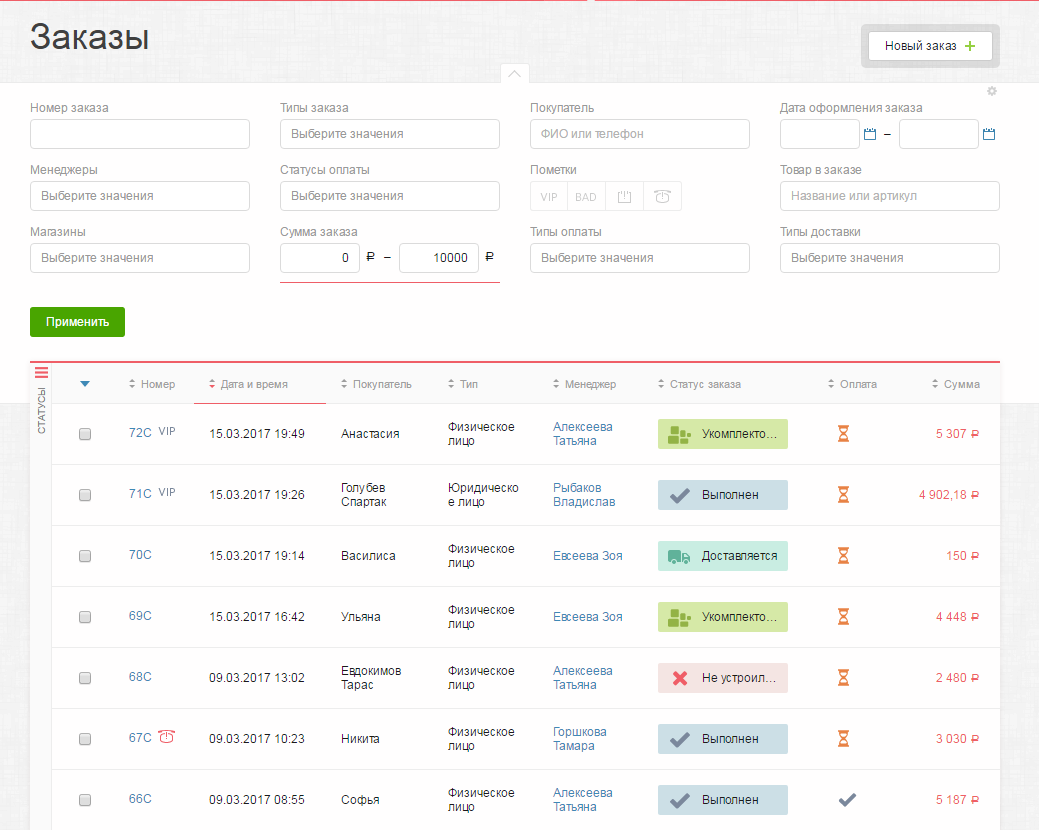Check the checkbox for order 70C
The width and height of the screenshot is (1039, 830).
[x=85, y=556]
